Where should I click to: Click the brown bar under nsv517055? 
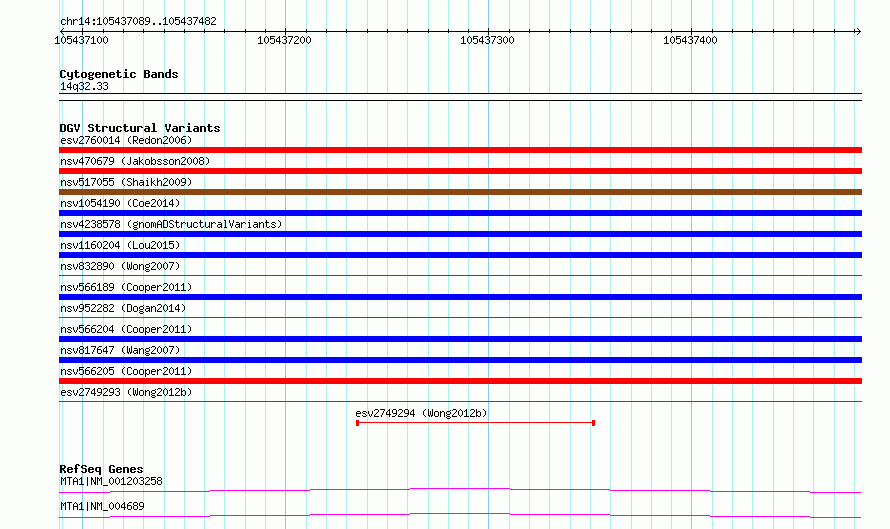point(460,192)
